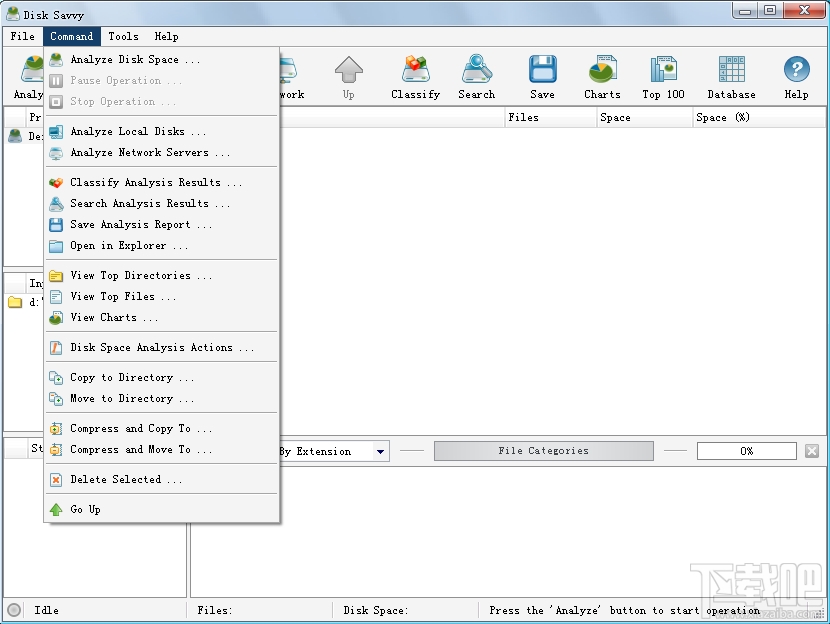Choose Compress and Move To entry

[x=162, y=450]
